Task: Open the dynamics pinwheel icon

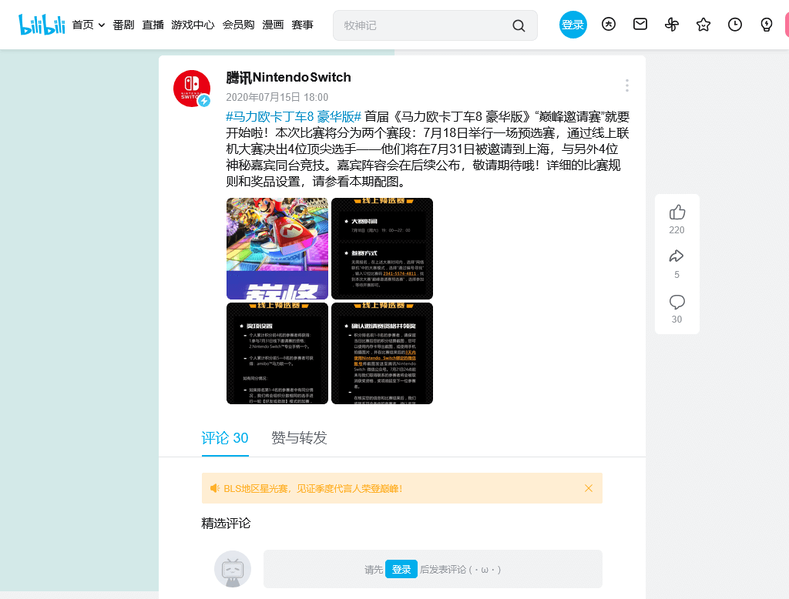Action: click(672, 24)
